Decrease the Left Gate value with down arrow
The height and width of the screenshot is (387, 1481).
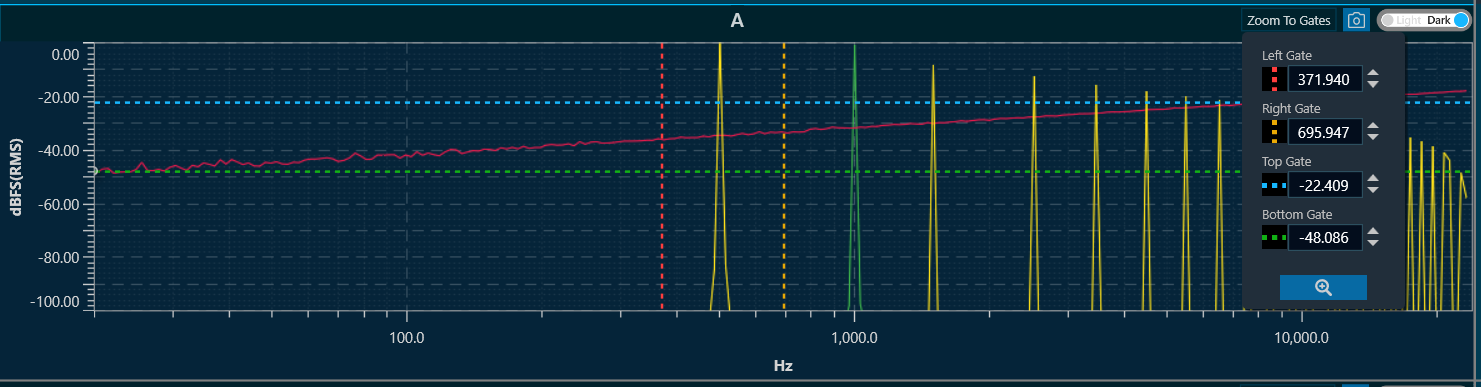[x=1373, y=85]
